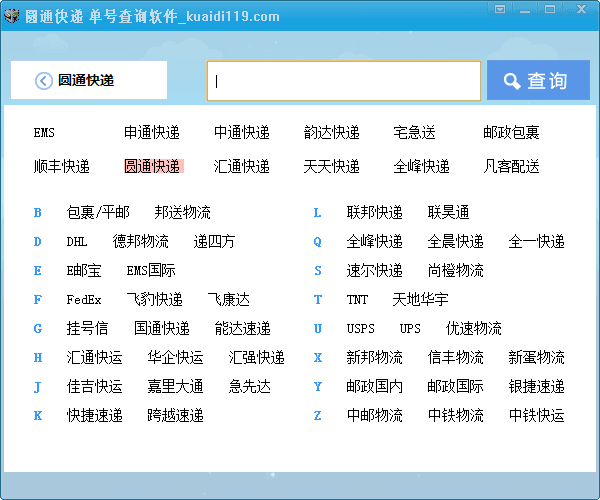Choose 申通快递 courier
This screenshot has width=600, height=500.
pos(151,133)
